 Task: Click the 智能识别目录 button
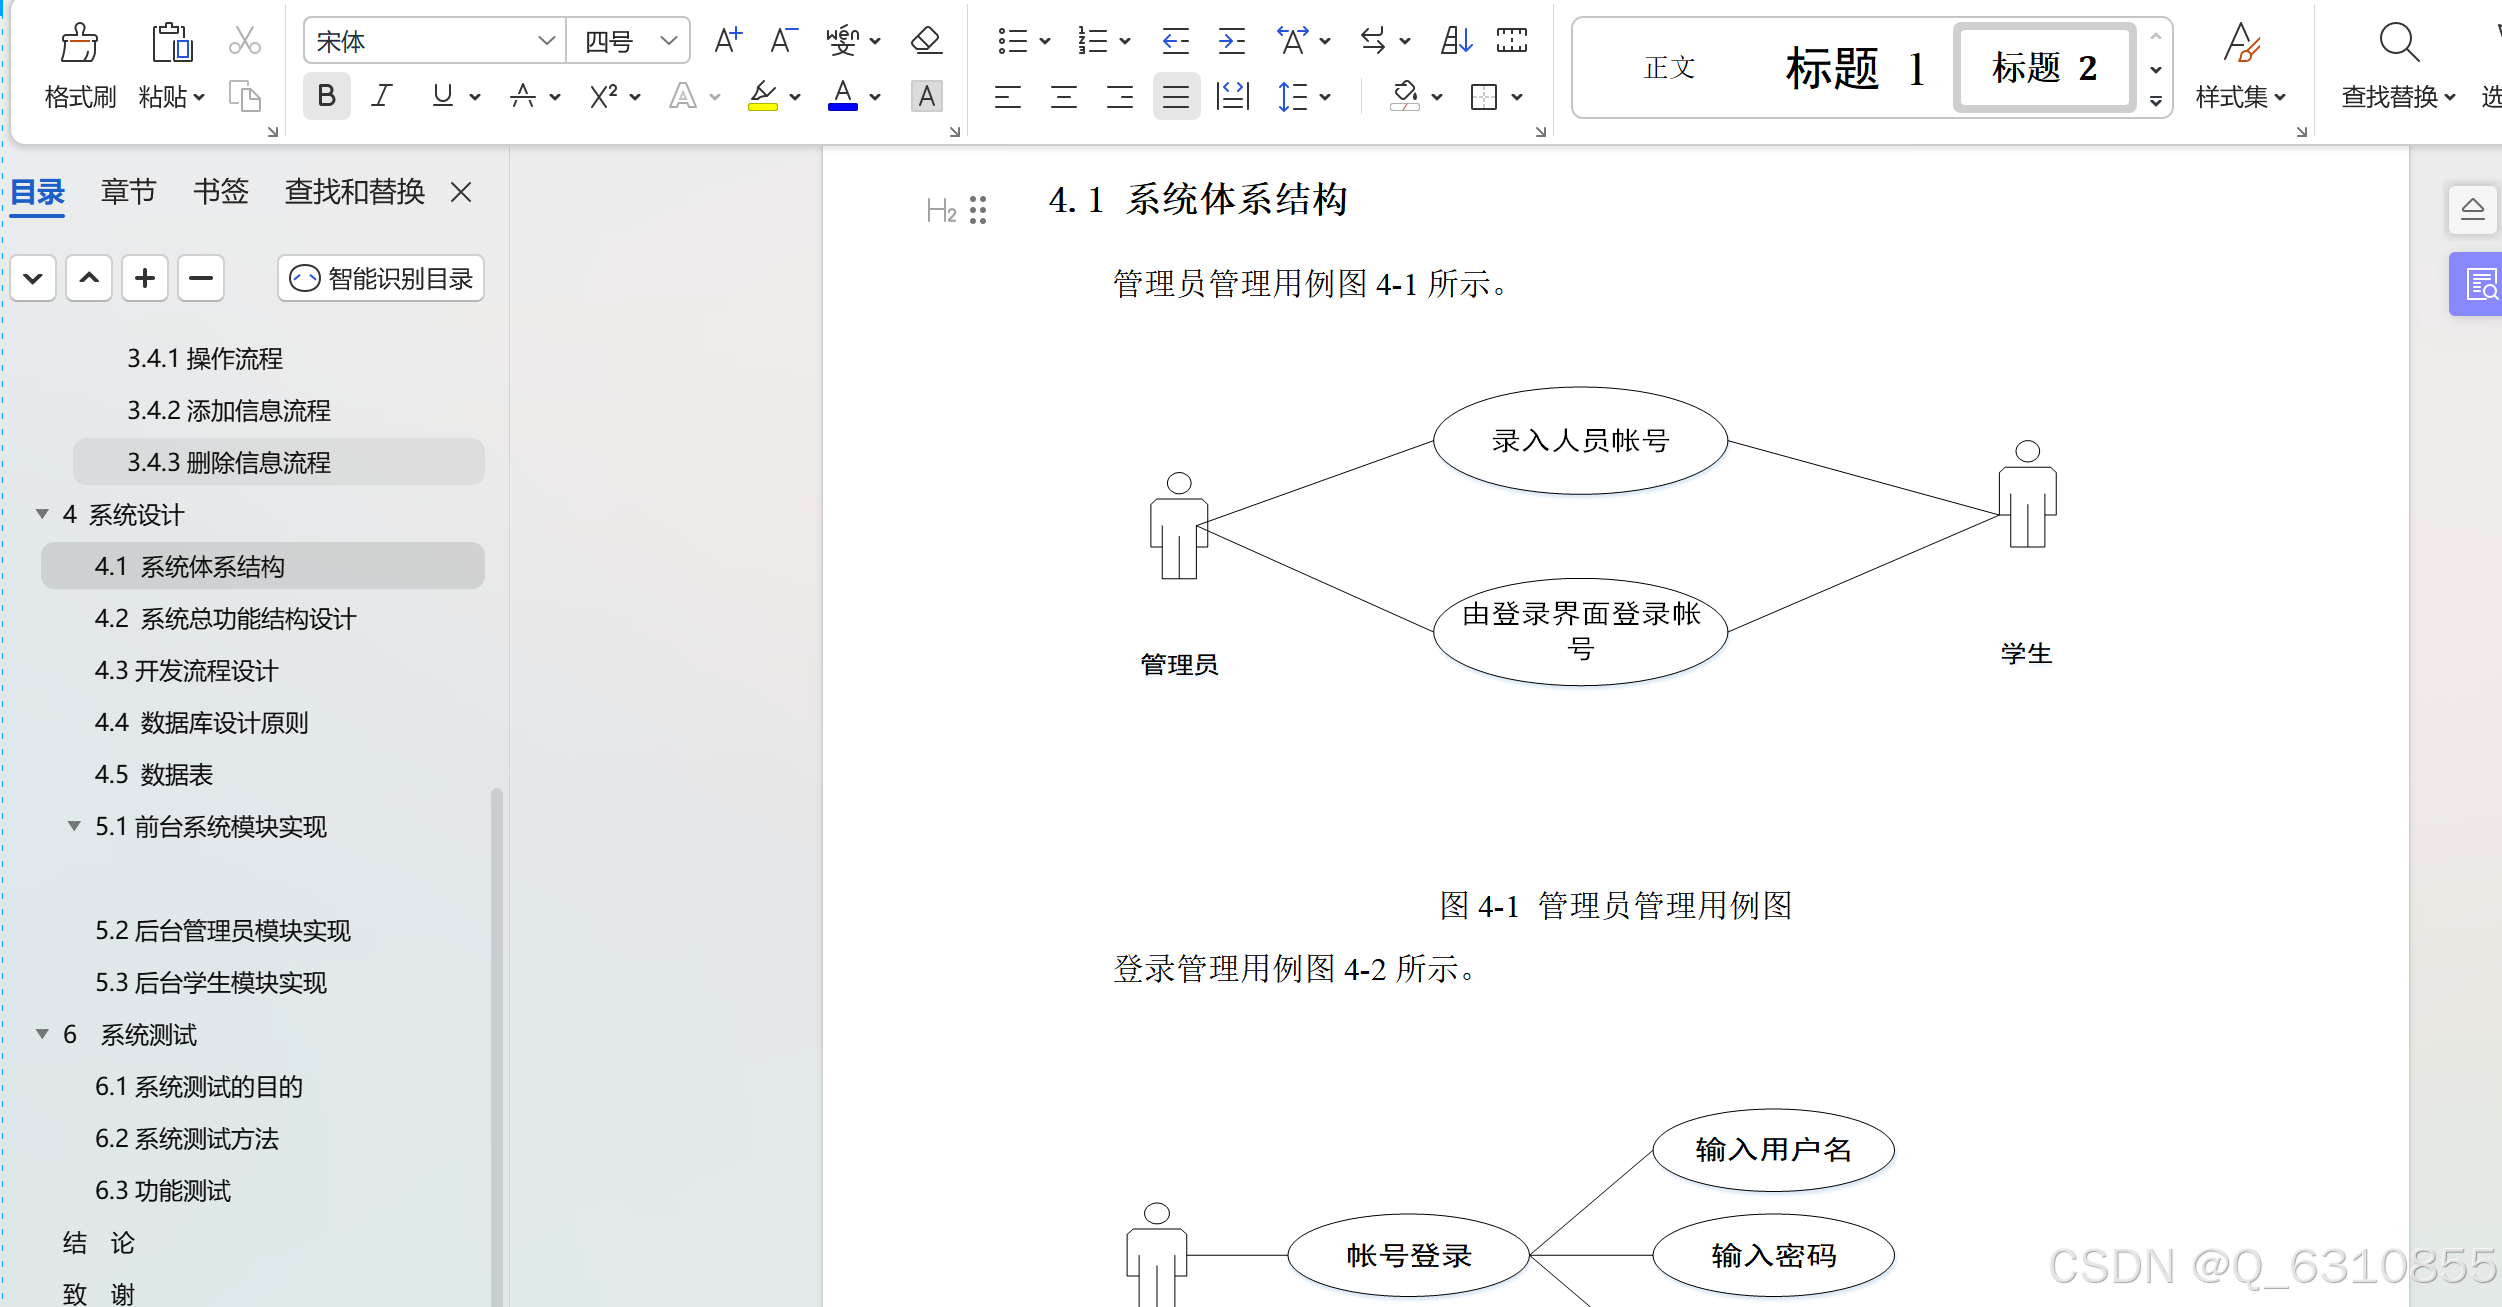pyautogui.click(x=381, y=278)
